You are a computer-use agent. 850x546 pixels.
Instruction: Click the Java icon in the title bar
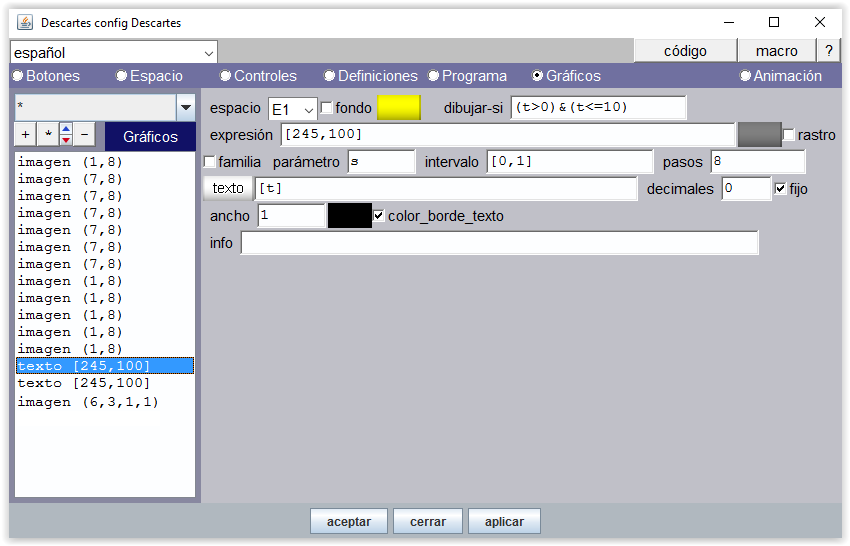tap(24, 22)
